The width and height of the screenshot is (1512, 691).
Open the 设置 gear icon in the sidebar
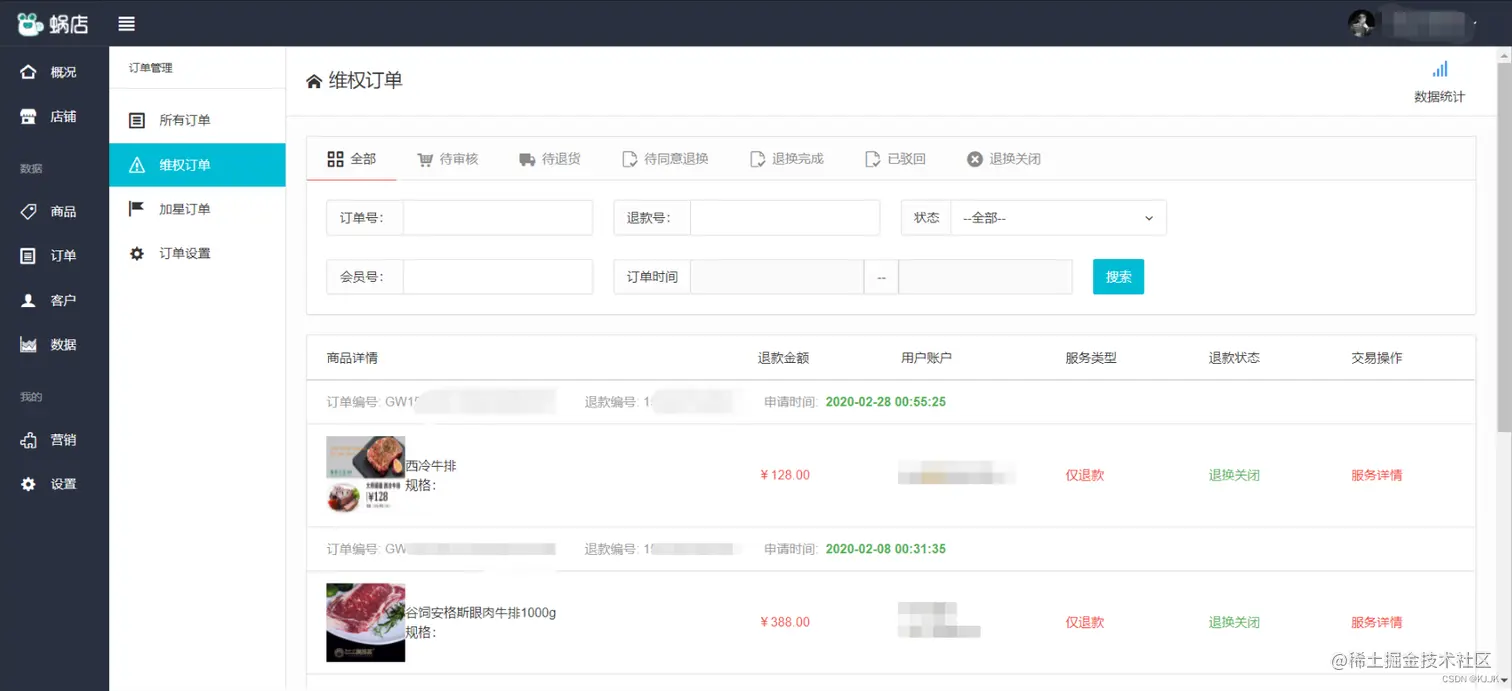pyautogui.click(x=28, y=484)
